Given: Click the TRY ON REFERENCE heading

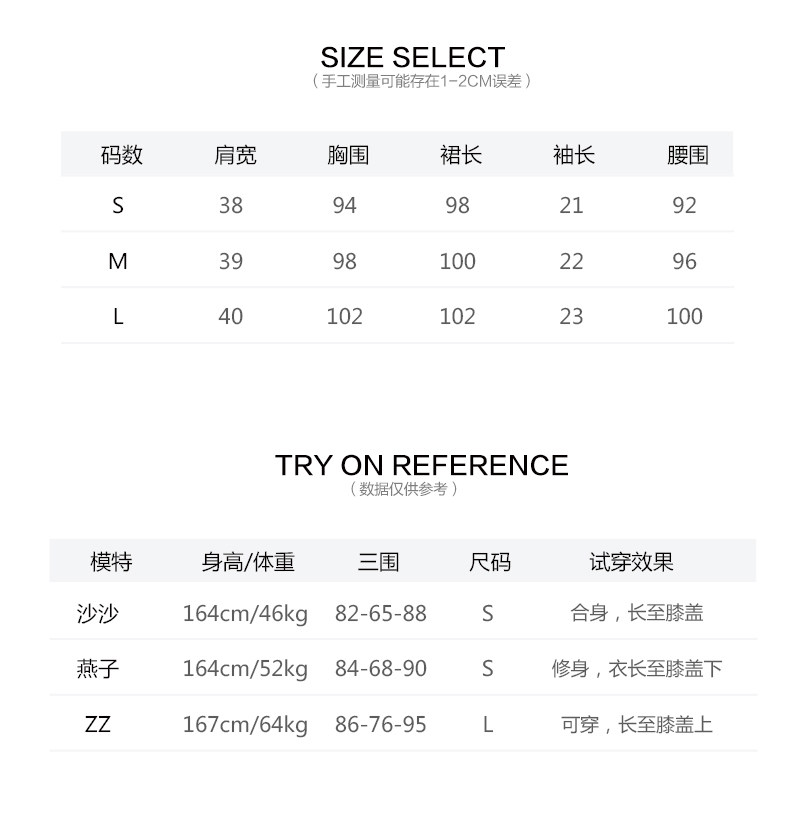Looking at the screenshot, I should 421,465.
